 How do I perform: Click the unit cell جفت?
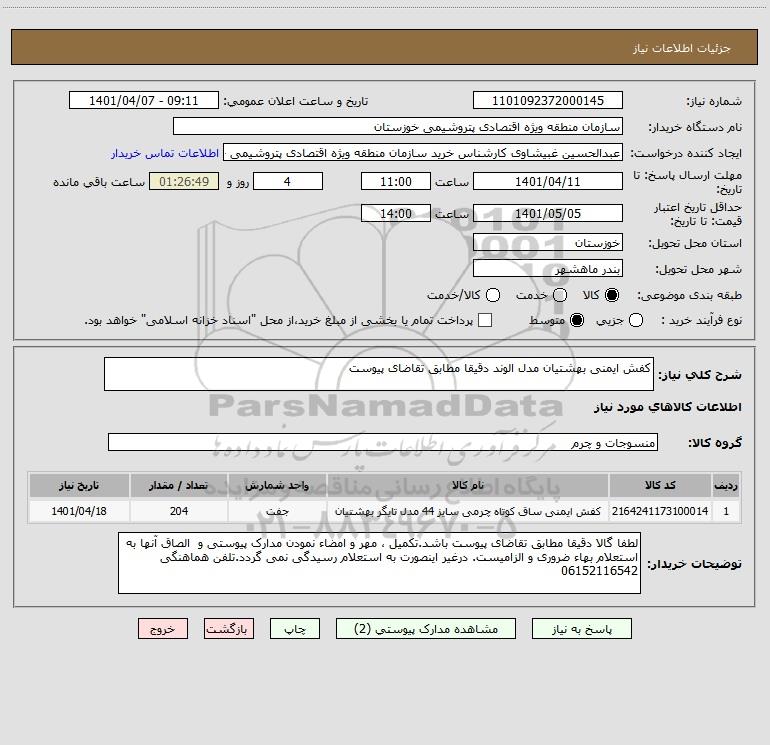point(277,511)
